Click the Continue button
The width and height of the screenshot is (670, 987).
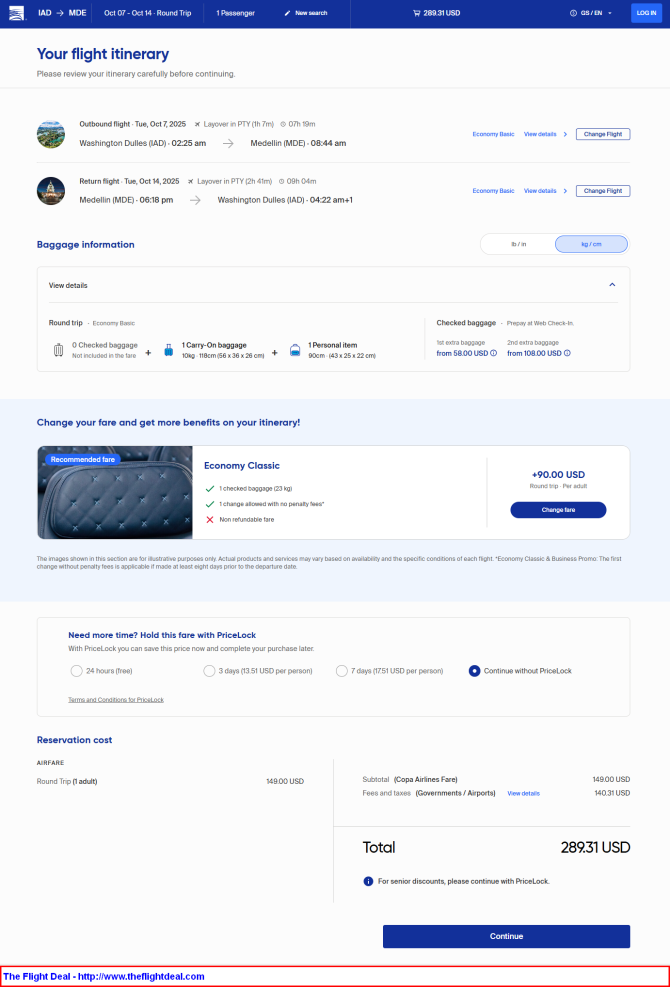click(506, 936)
